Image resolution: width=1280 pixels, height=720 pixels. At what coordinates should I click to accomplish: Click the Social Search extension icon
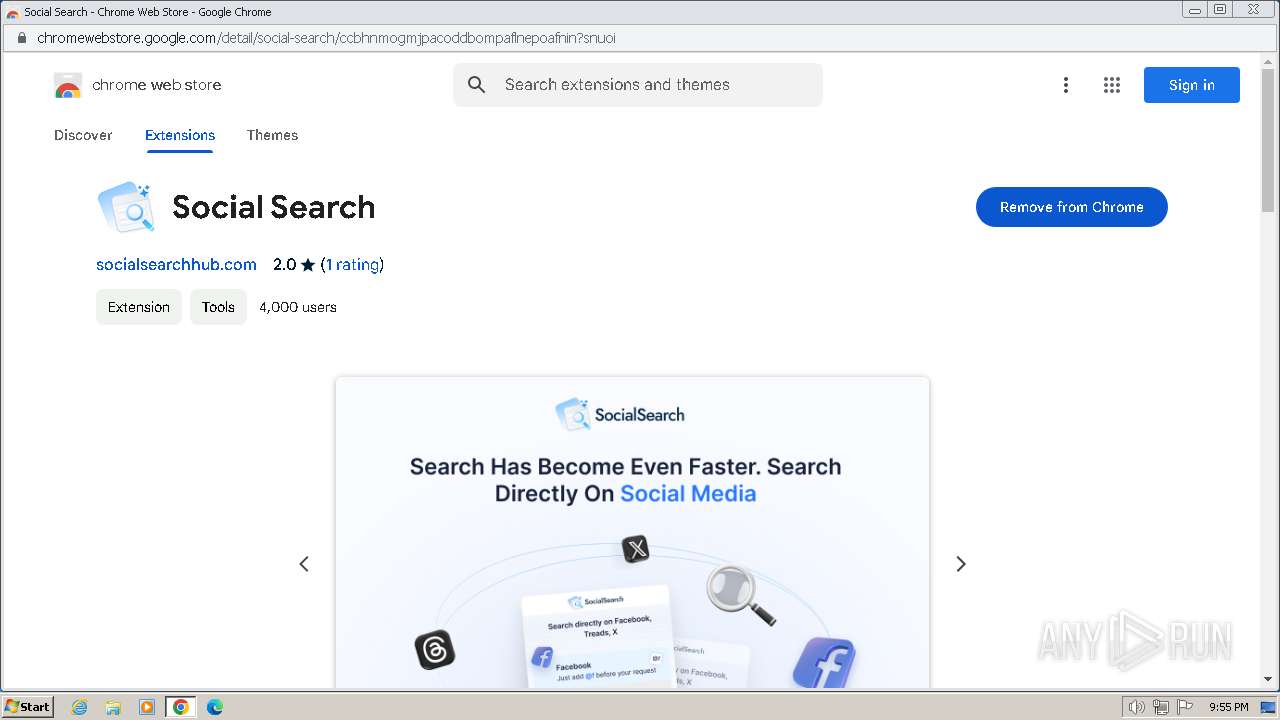[125, 207]
